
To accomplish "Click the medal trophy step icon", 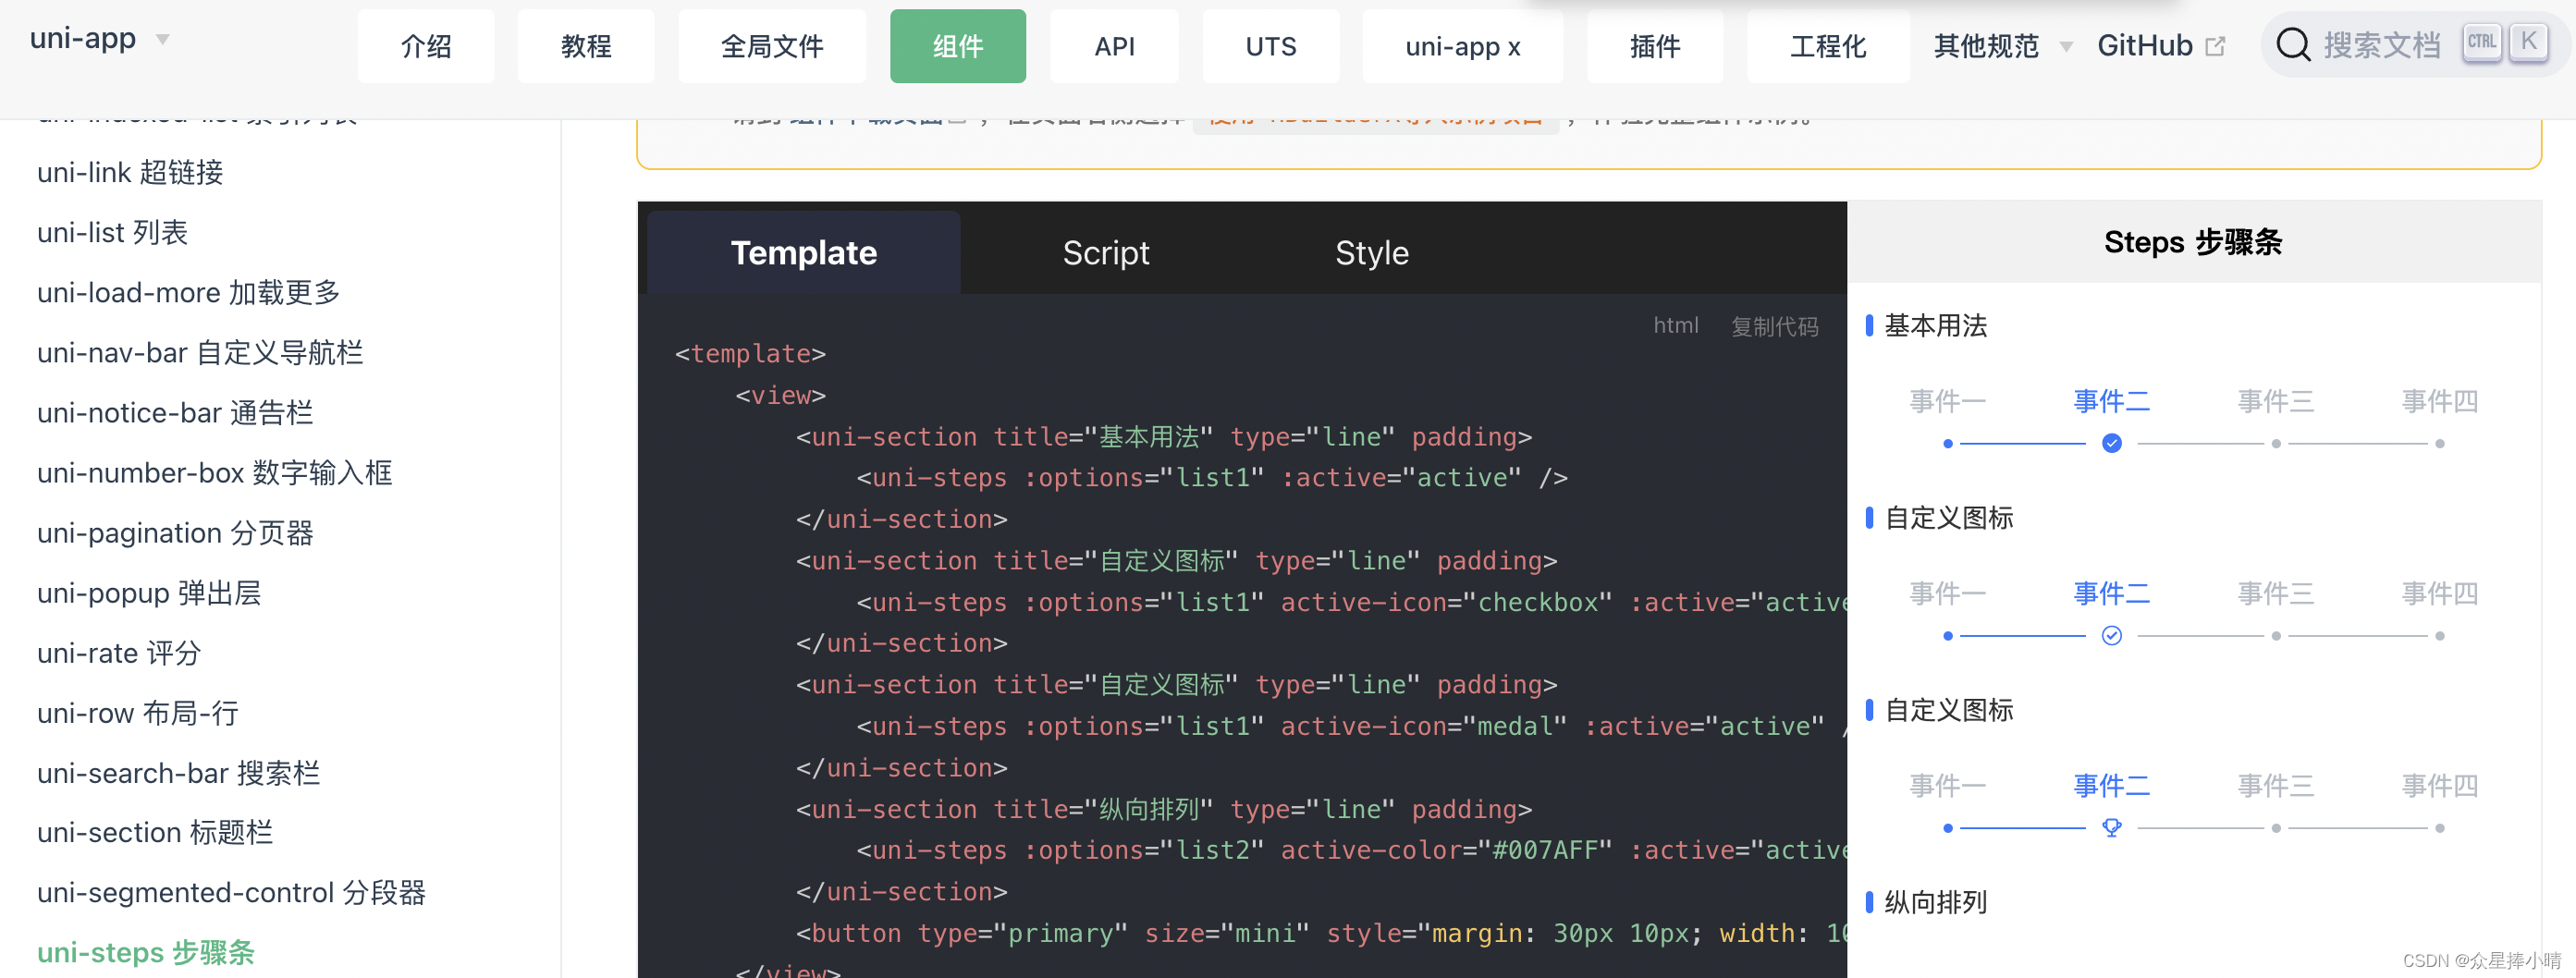I will [x=2111, y=827].
